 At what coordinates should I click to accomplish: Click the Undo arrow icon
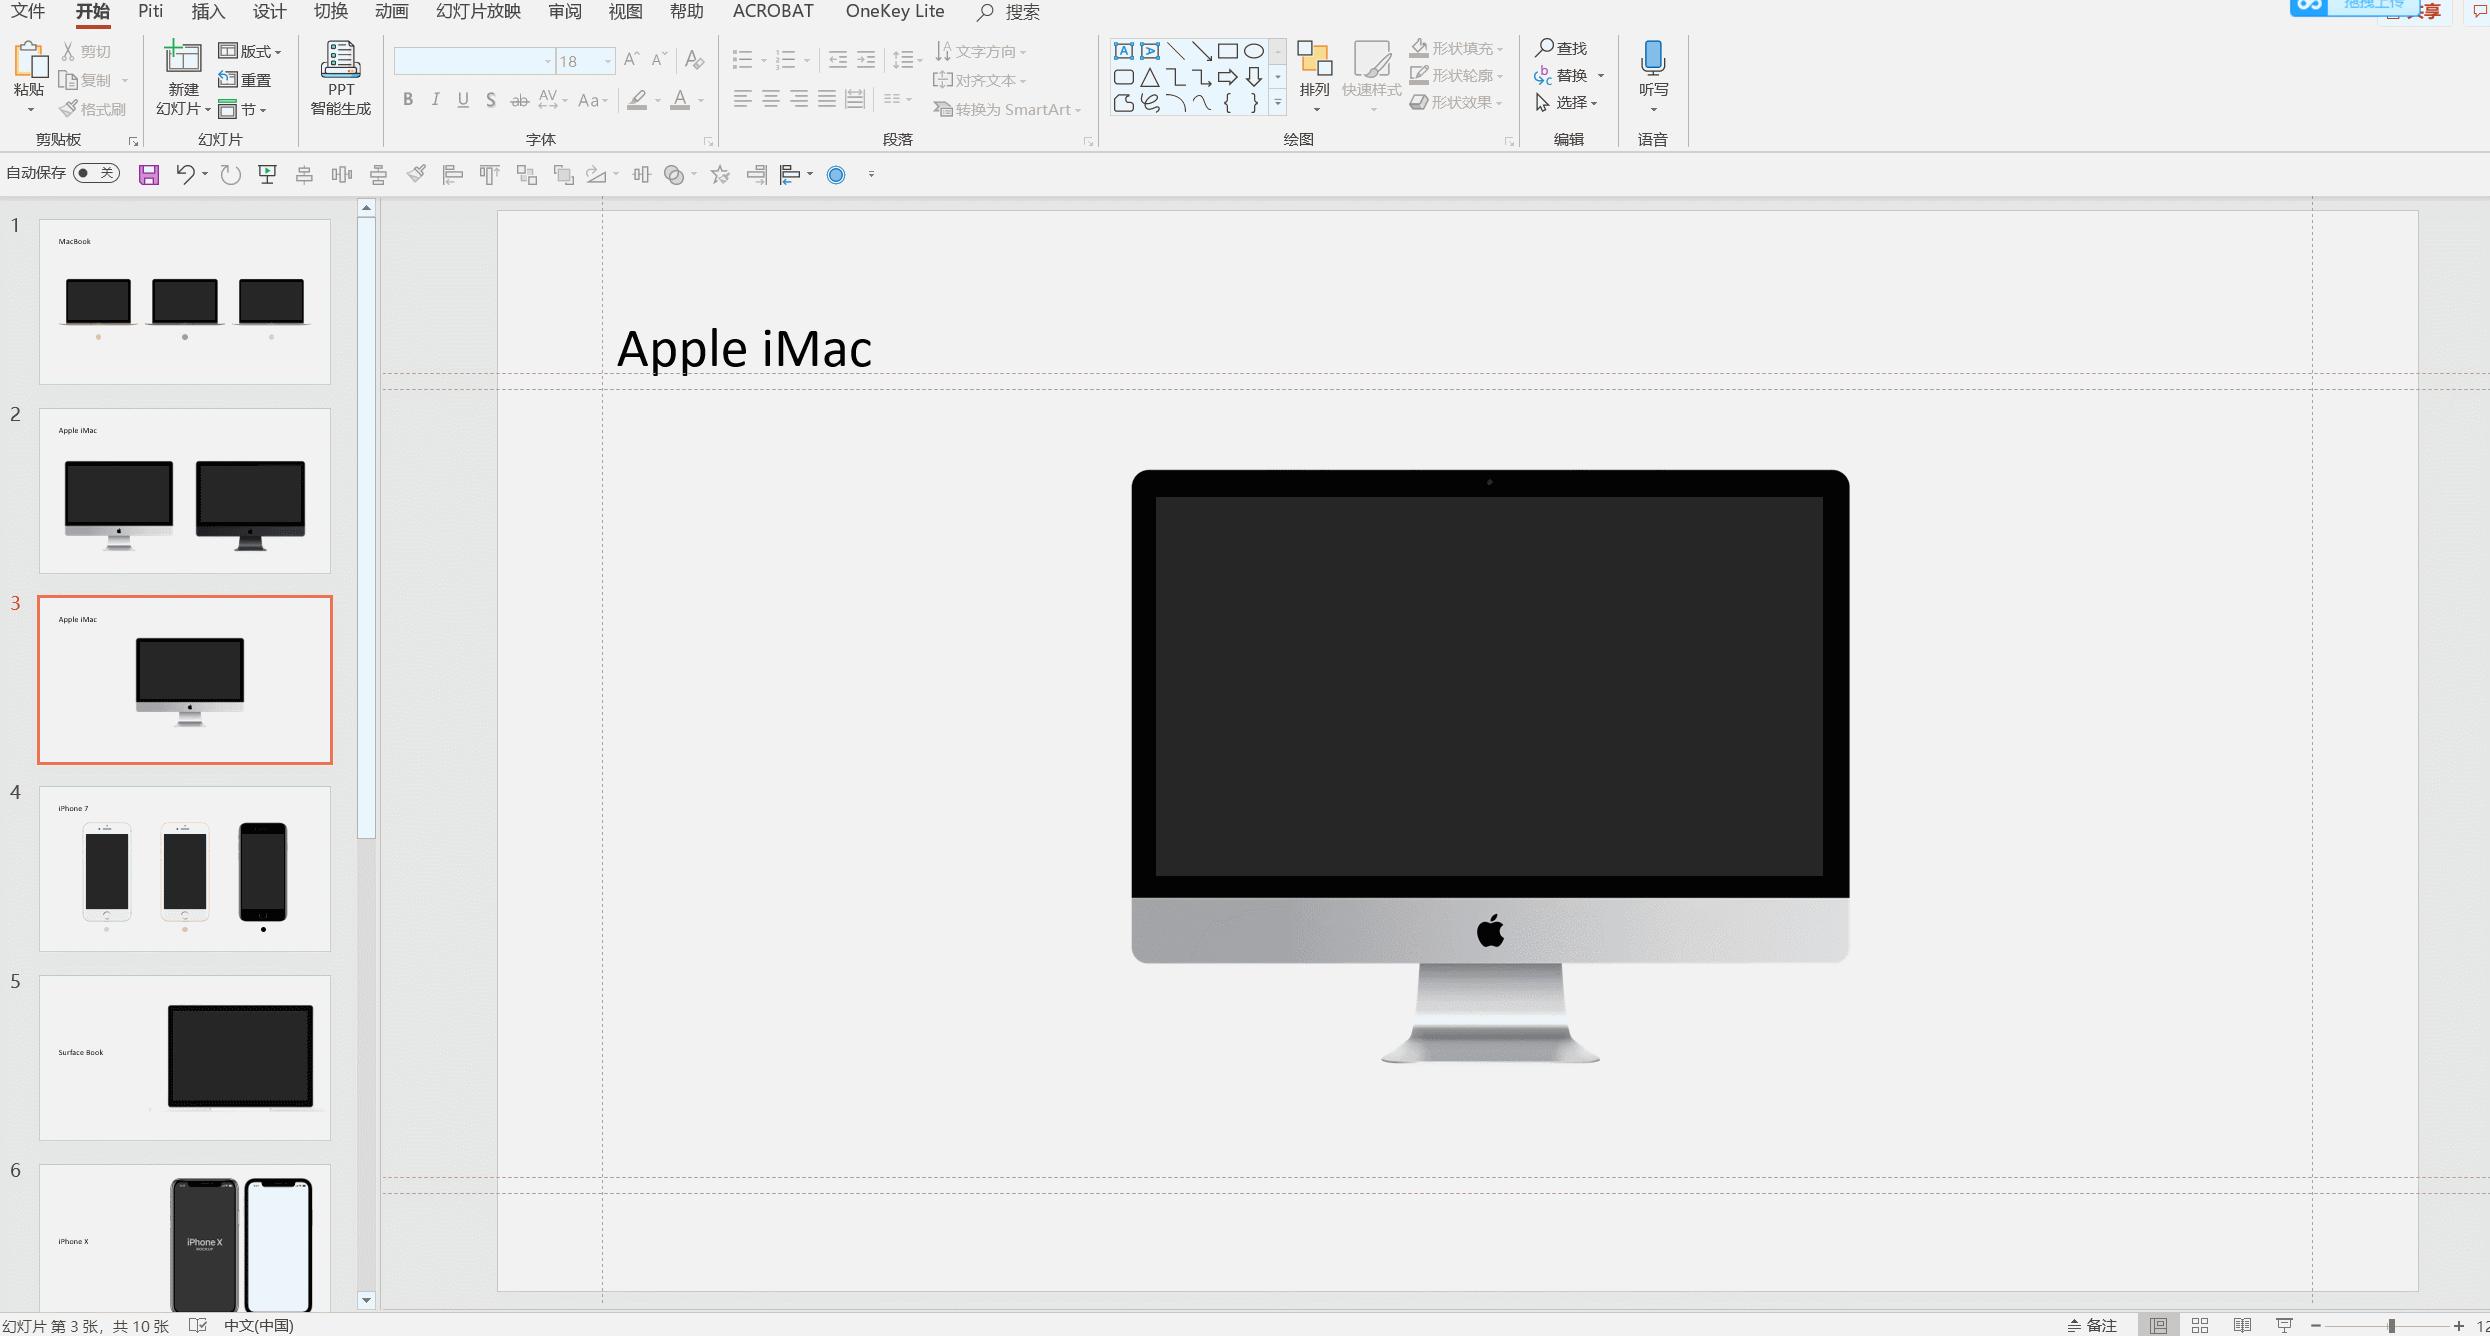(185, 174)
